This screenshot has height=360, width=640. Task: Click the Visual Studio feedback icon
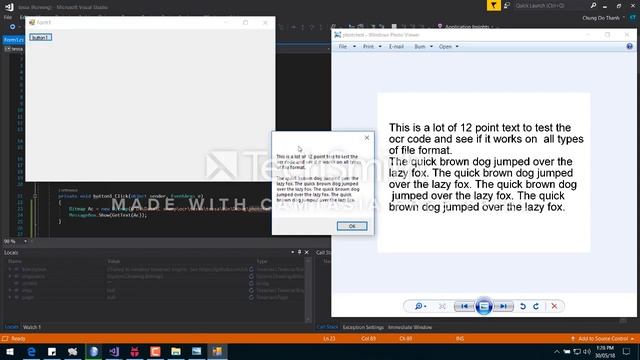(x=507, y=6)
